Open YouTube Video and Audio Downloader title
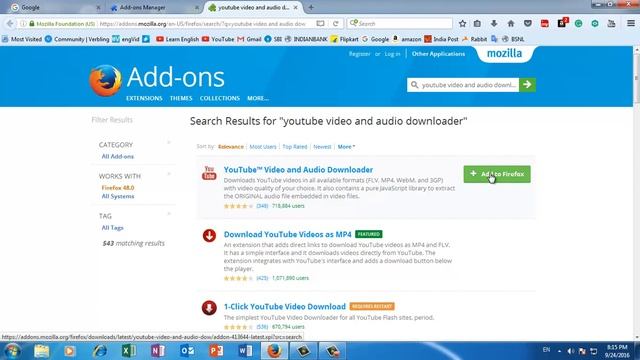Viewport: 640px width, 360px height. [298, 170]
